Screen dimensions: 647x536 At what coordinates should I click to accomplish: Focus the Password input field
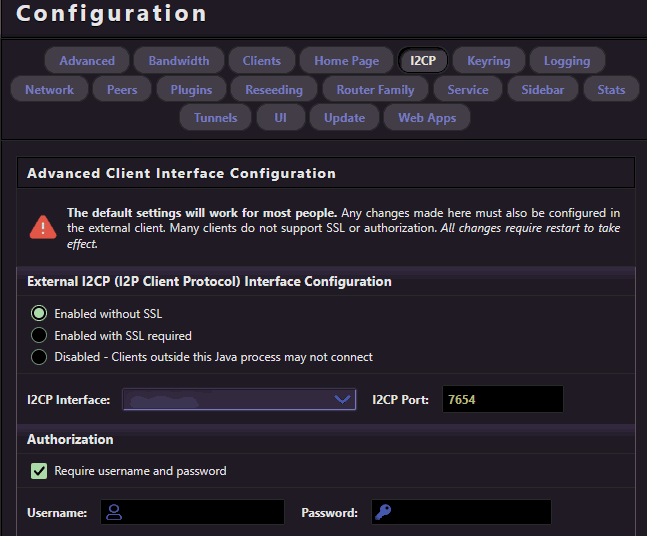coord(461,512)
